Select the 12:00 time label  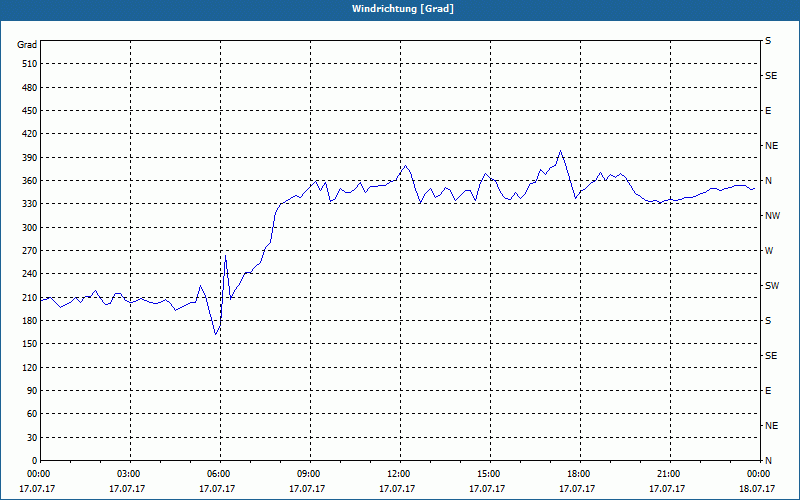pos(400,474)
